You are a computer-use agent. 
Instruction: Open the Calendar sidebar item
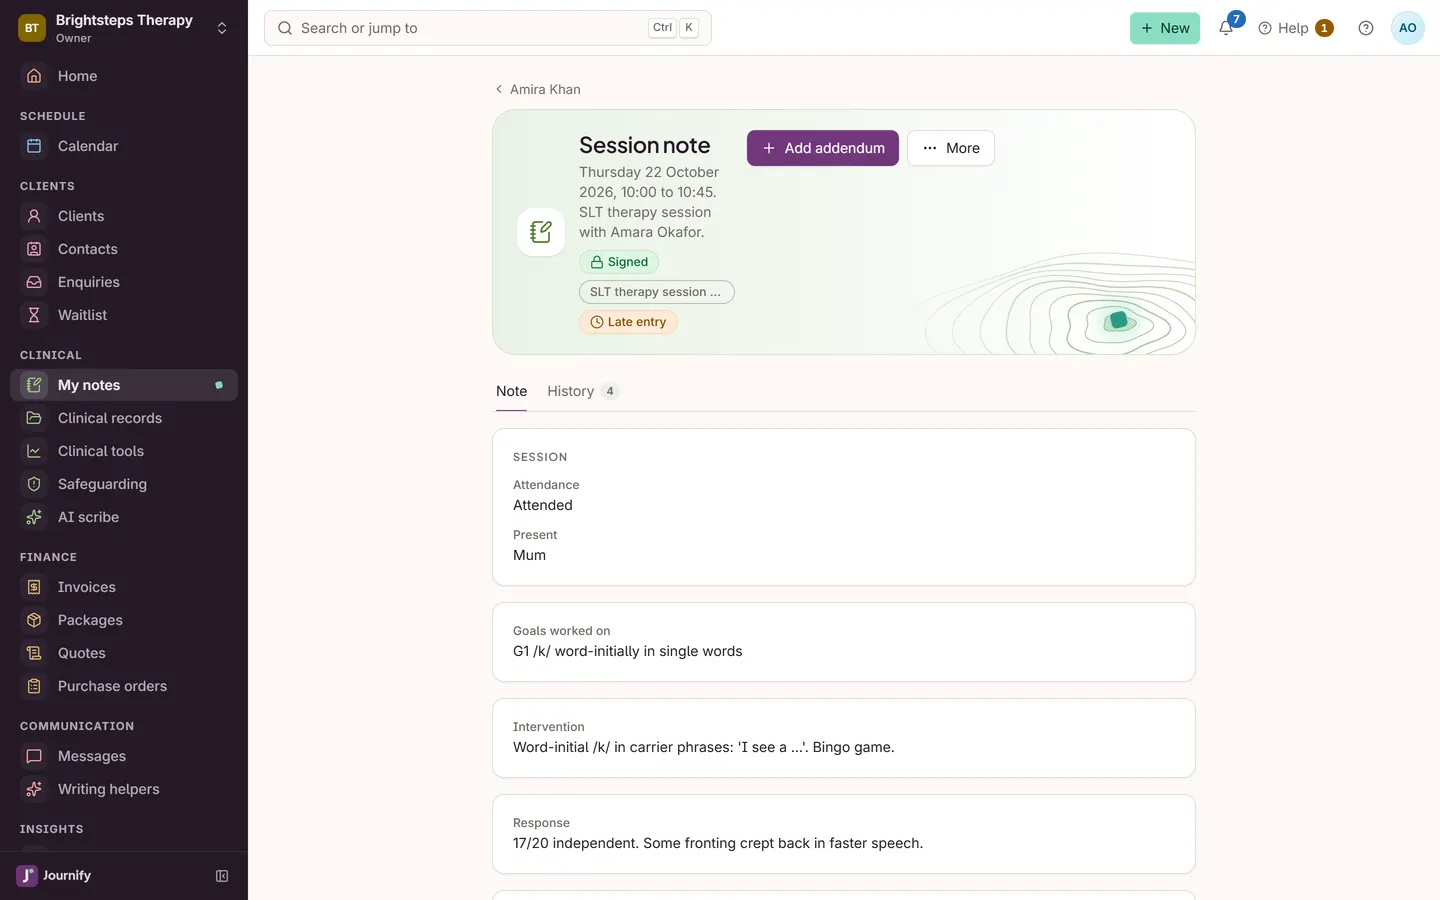coord(124,146)
